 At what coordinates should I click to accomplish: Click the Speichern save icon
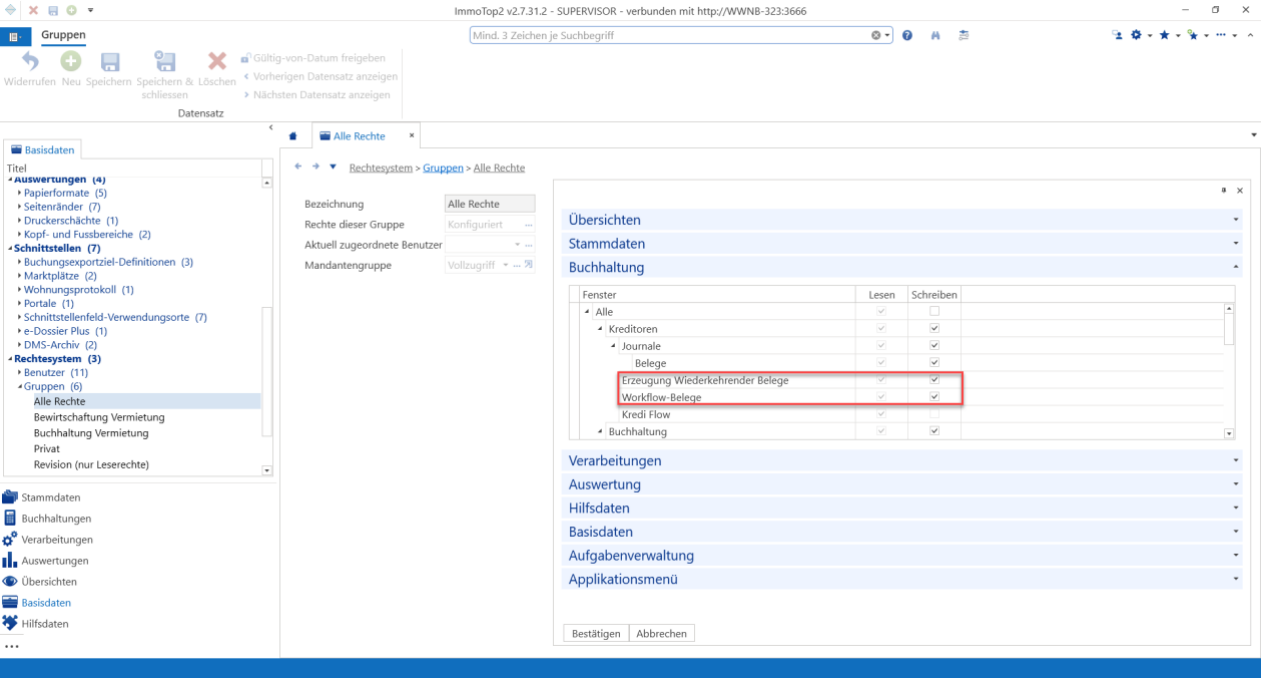pyautogui.click(x=109, y=62)
